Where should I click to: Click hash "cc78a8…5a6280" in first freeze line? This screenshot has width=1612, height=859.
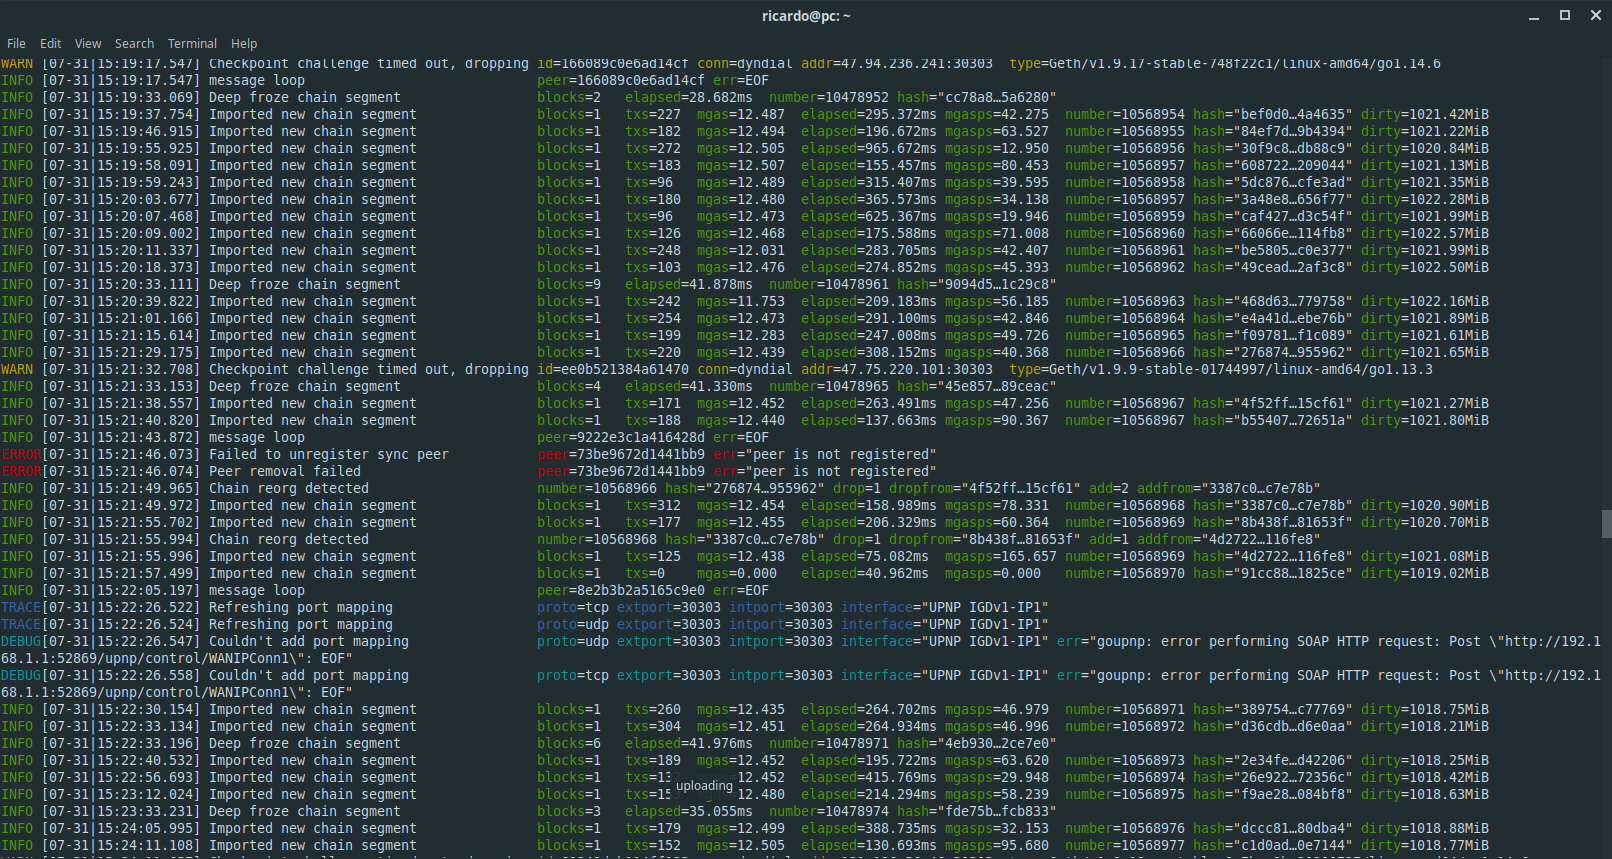[977, 97]
